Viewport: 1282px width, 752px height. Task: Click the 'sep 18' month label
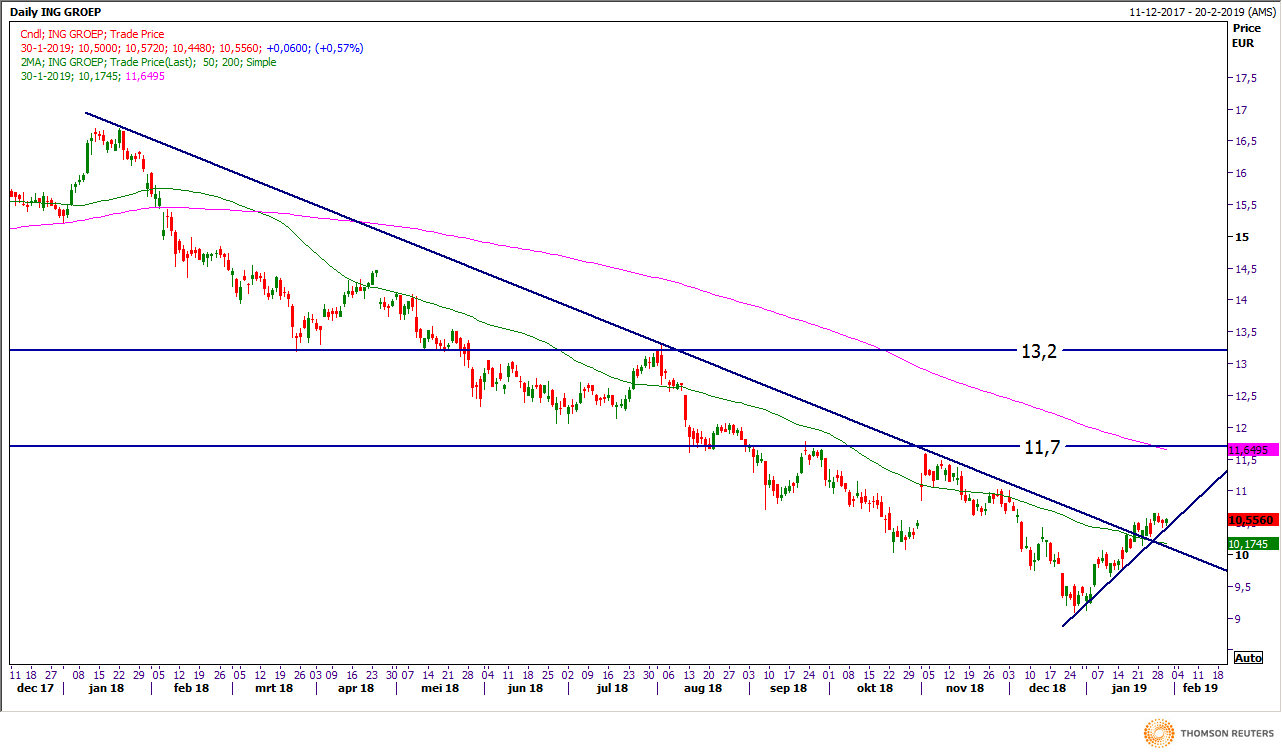pos(789,688)
